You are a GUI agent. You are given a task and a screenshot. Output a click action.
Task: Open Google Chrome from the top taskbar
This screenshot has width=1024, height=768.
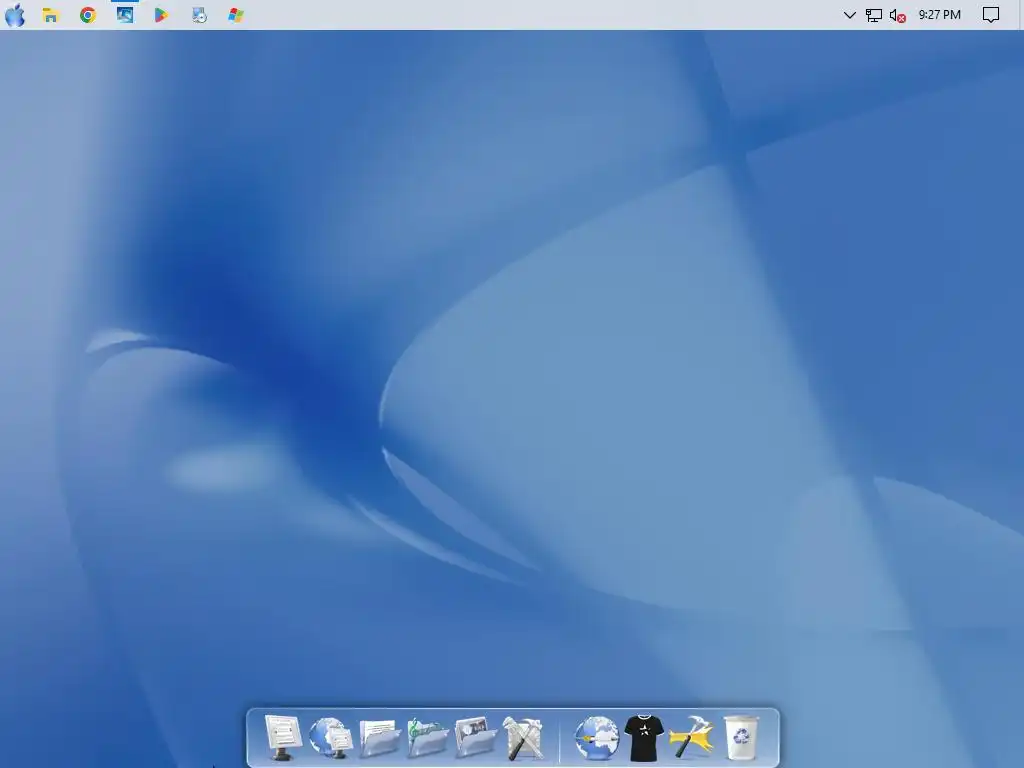88,15
